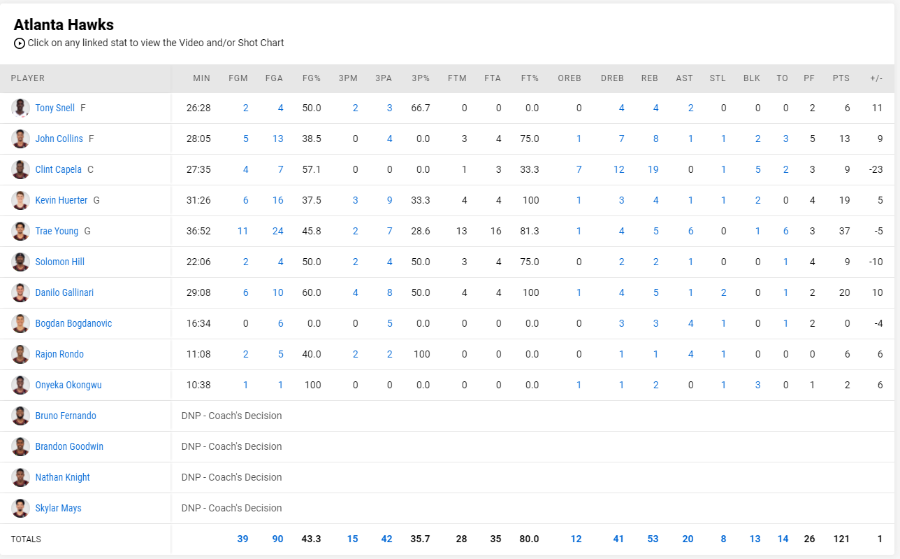Open Clint Capela player link

[x=58, y=170]
